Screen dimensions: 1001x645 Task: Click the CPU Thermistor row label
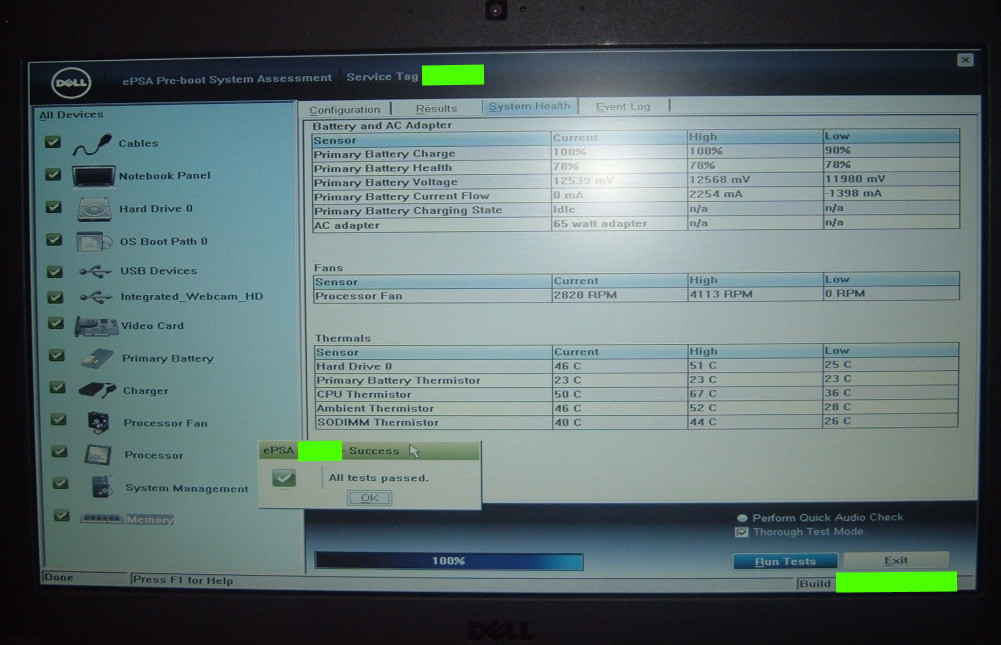(x=364, y=394)
